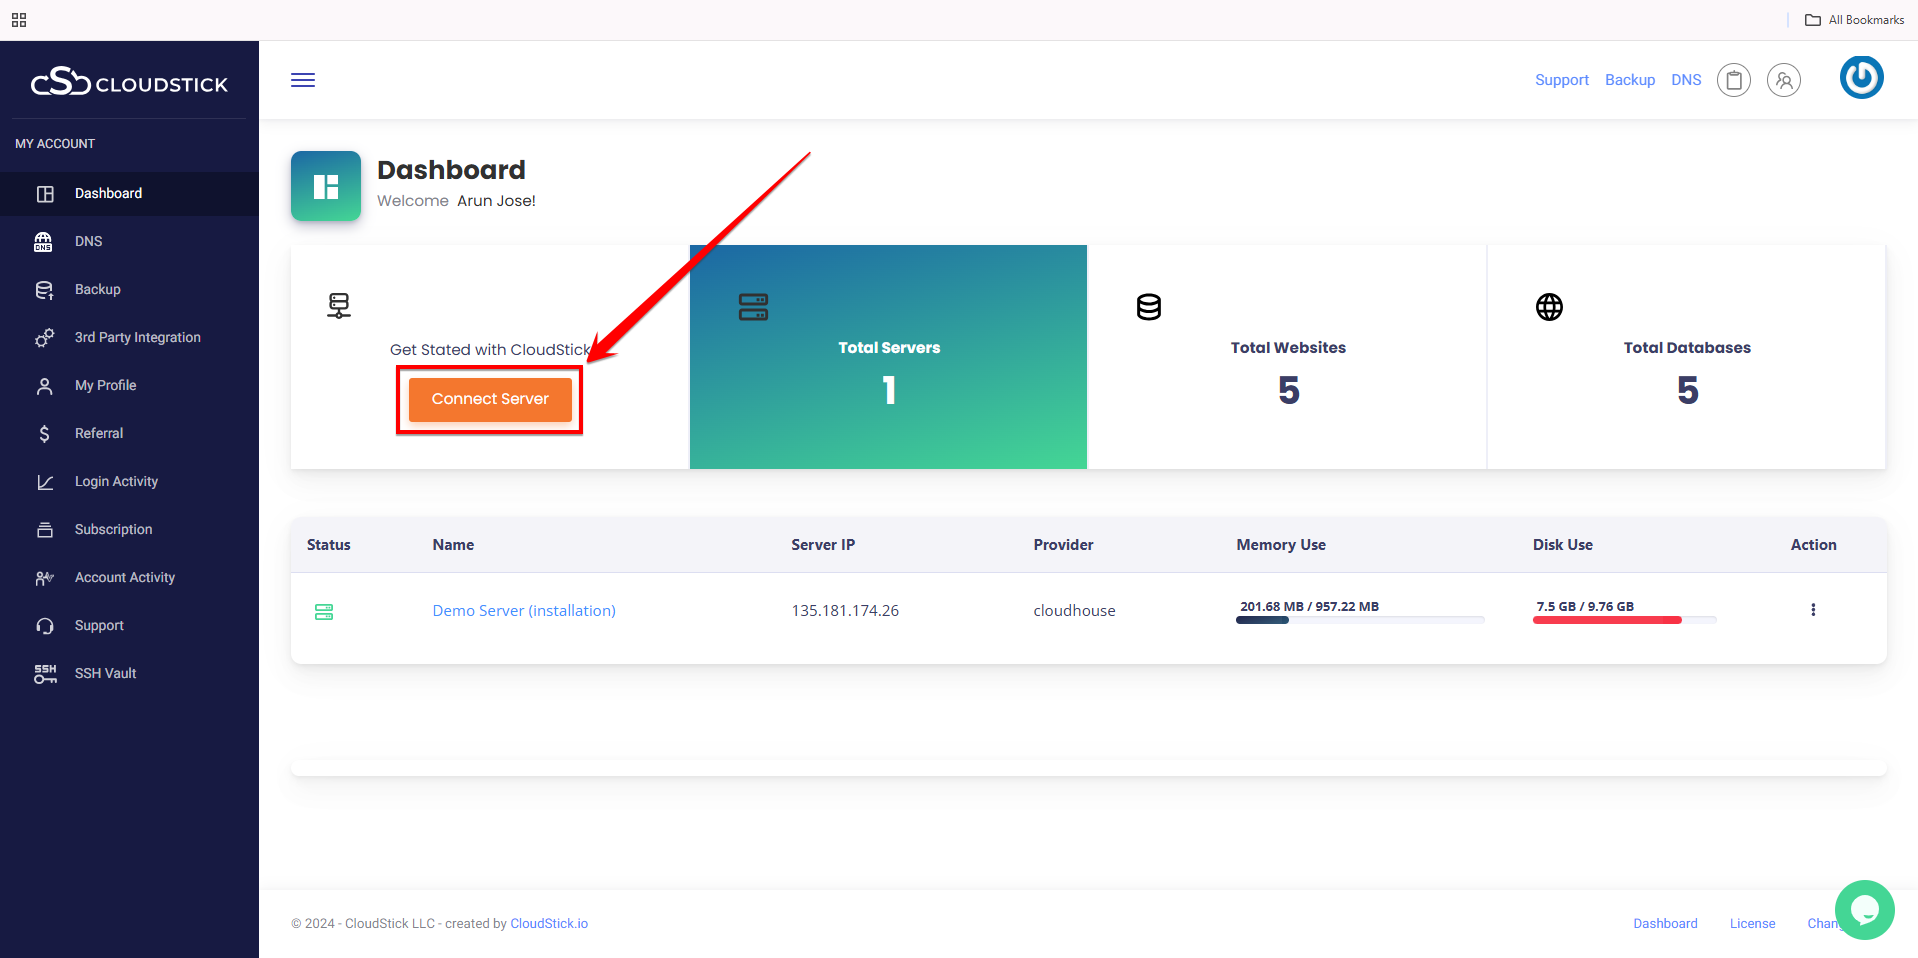The image size is (1918, 958).
Task: Select 3rd Party Integration in sidebar
Action: [137, 337]
